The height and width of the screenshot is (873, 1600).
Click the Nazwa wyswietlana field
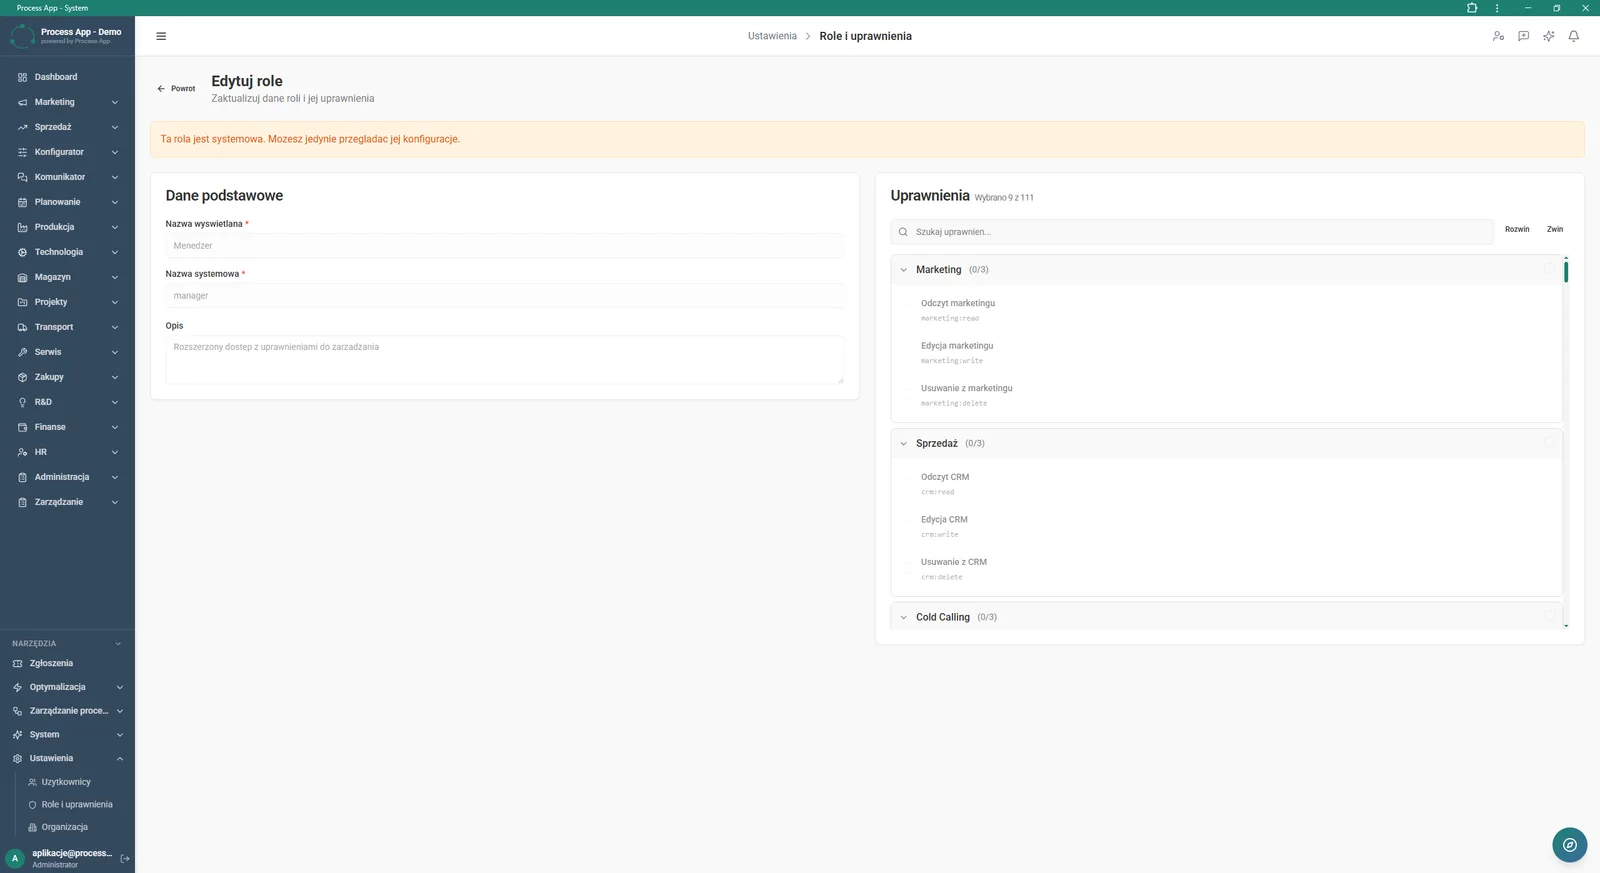pyautogui.click(x=504, y=246)
